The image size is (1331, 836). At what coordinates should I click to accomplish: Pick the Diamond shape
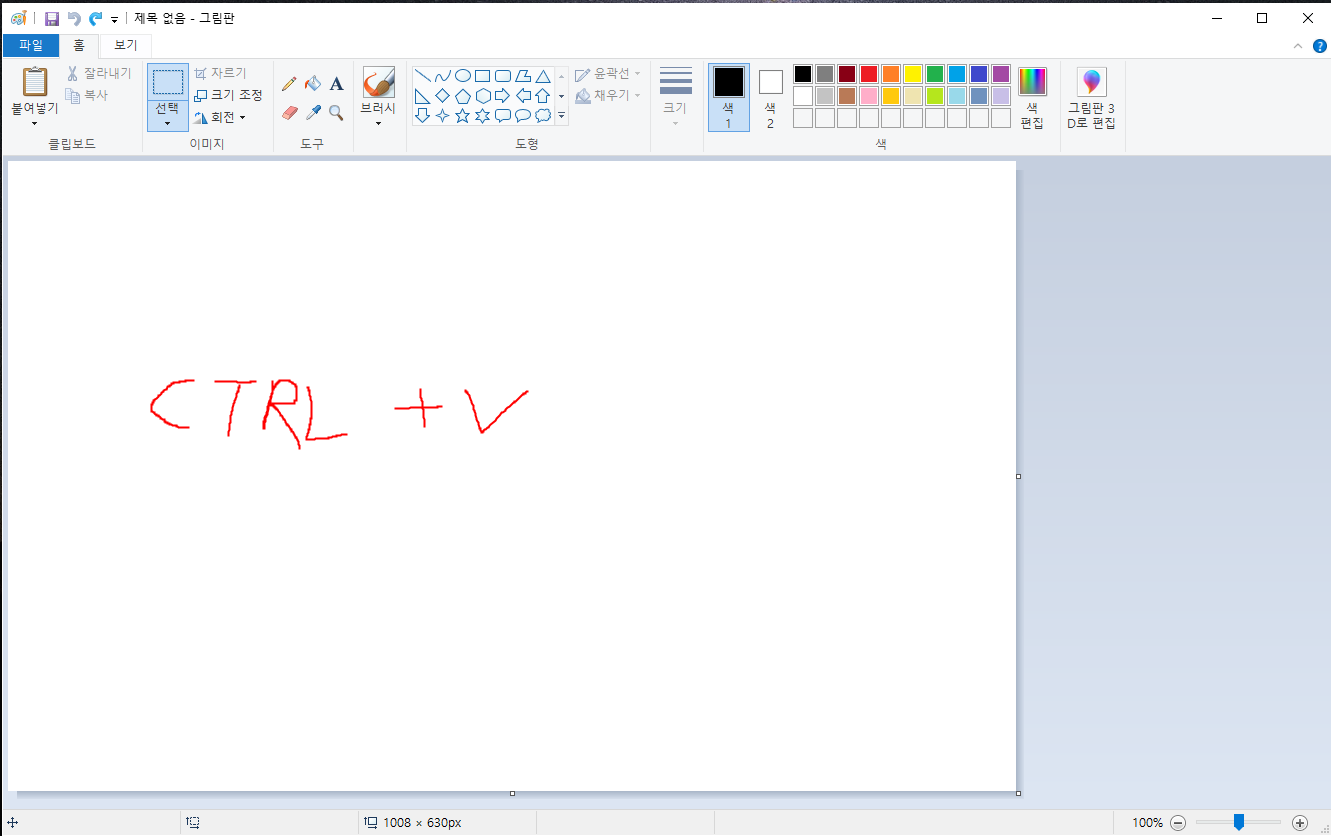point(443,96)
